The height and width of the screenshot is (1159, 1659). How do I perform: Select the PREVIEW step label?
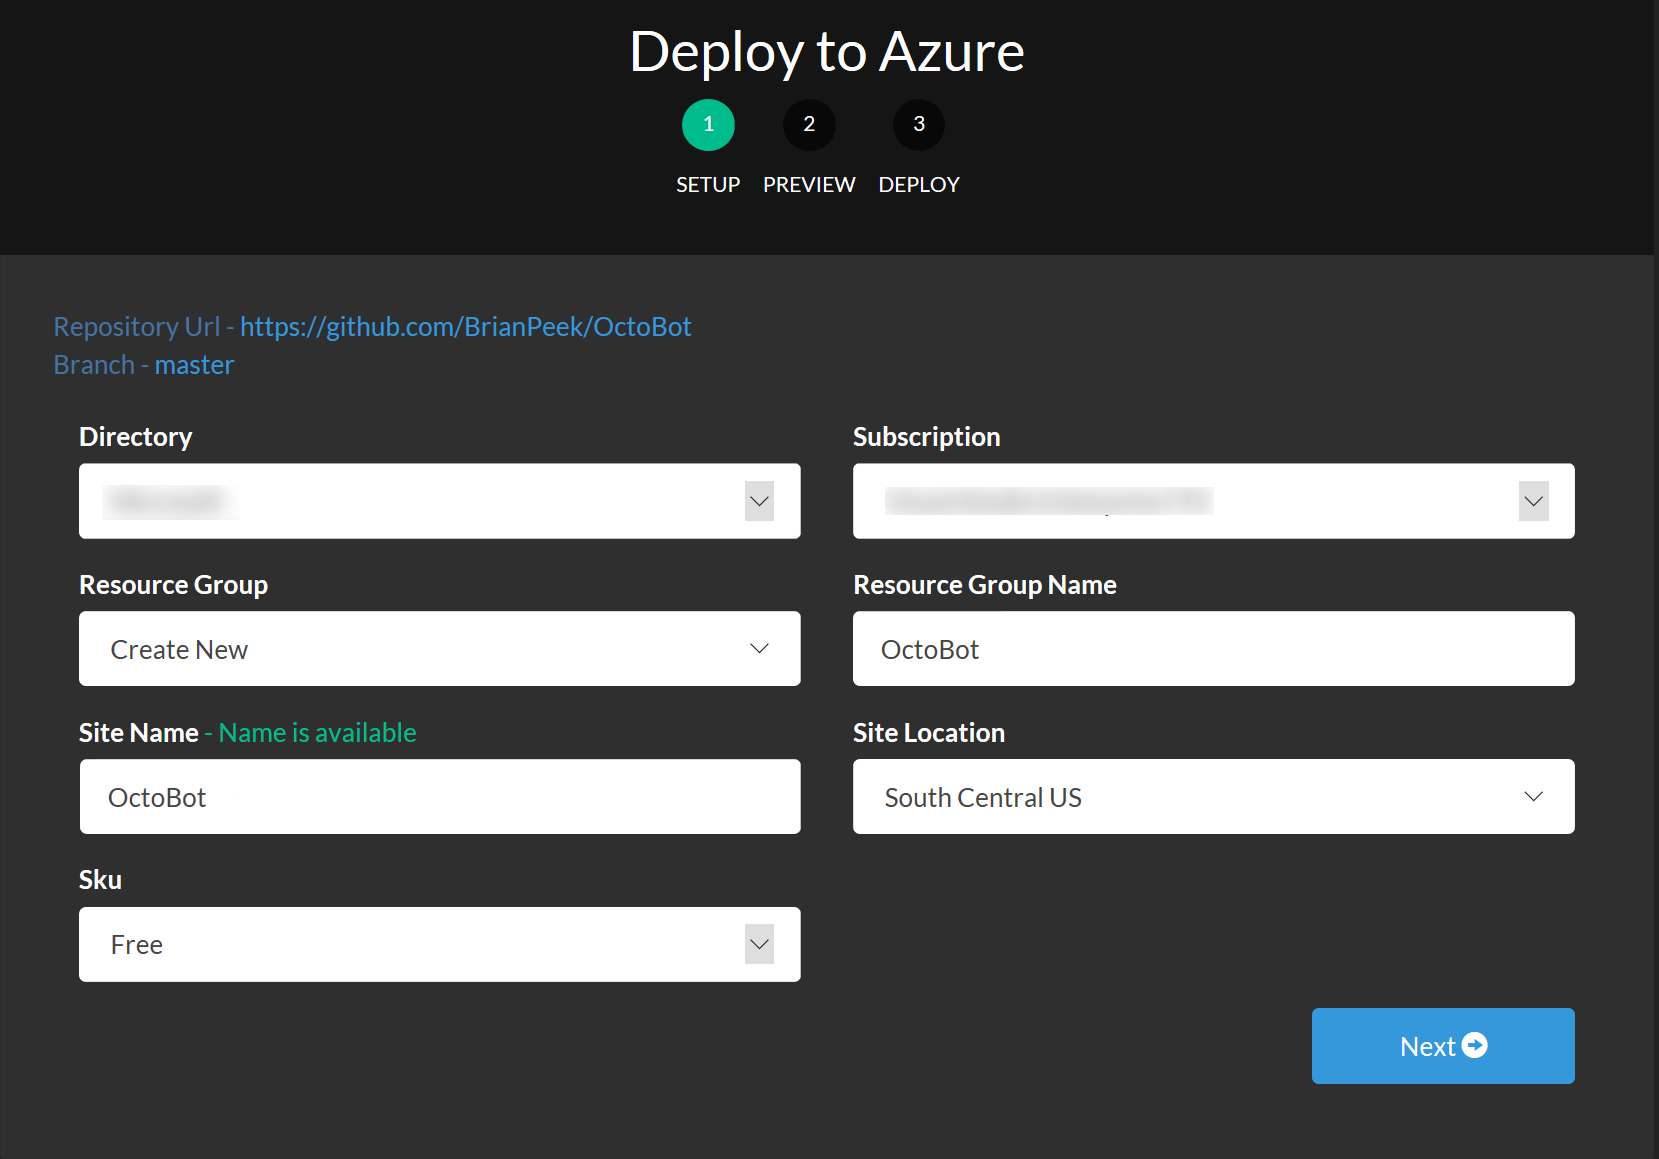(x=809, y=184)
